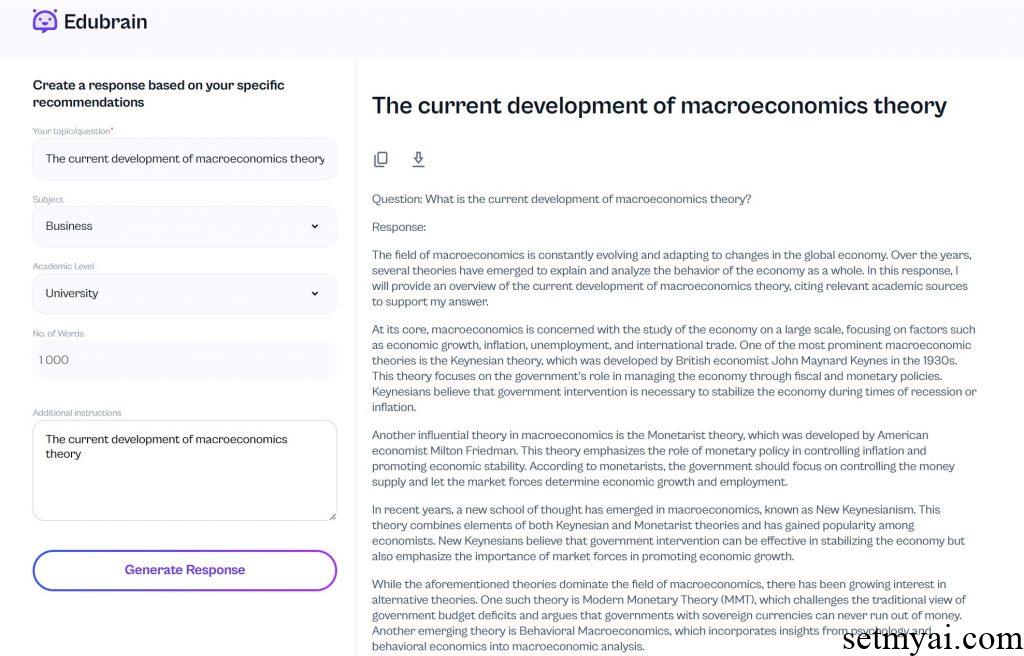Click the setmyai.com watermark text
1024x656 pixels.
(x=933, y=638)
